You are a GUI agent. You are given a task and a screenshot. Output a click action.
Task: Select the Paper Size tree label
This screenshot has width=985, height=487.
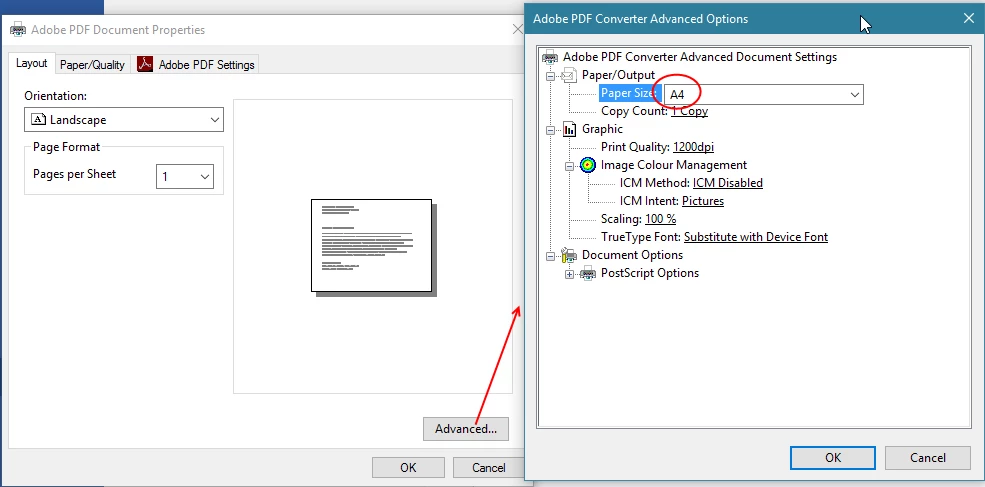(628, 94)
